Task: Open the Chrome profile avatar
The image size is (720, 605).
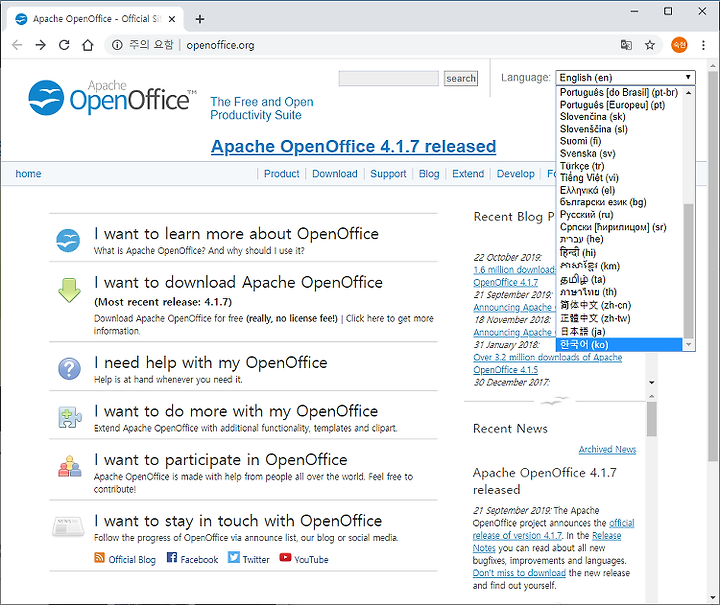Action: [x=679, y=45]
